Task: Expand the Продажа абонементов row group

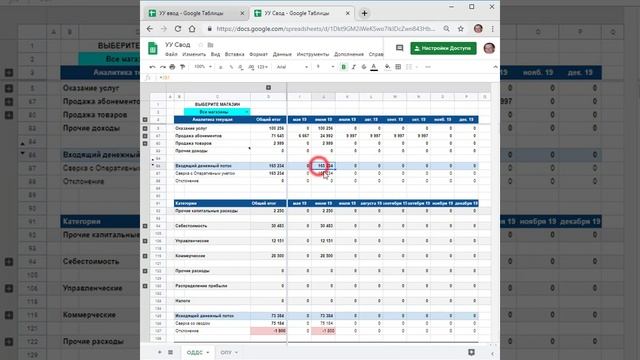Action: tap(145, 136)
